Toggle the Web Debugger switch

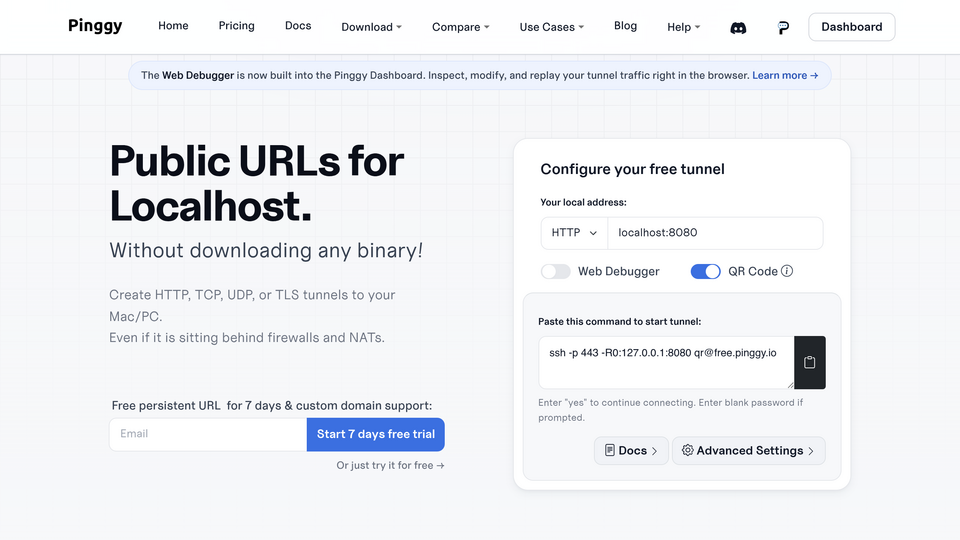point(555,271)
